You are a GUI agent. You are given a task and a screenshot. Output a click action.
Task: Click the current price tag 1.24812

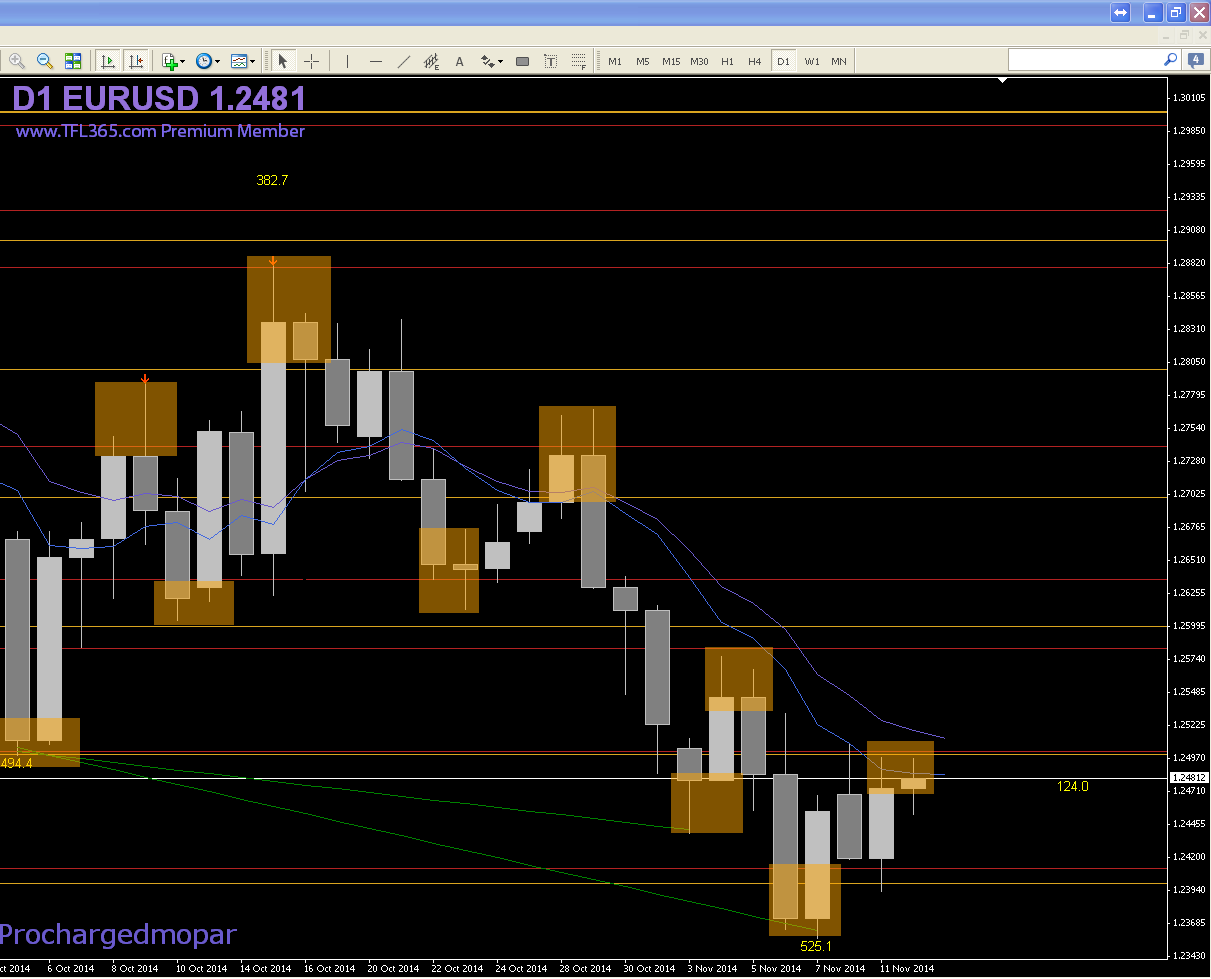coord(1189,777)
